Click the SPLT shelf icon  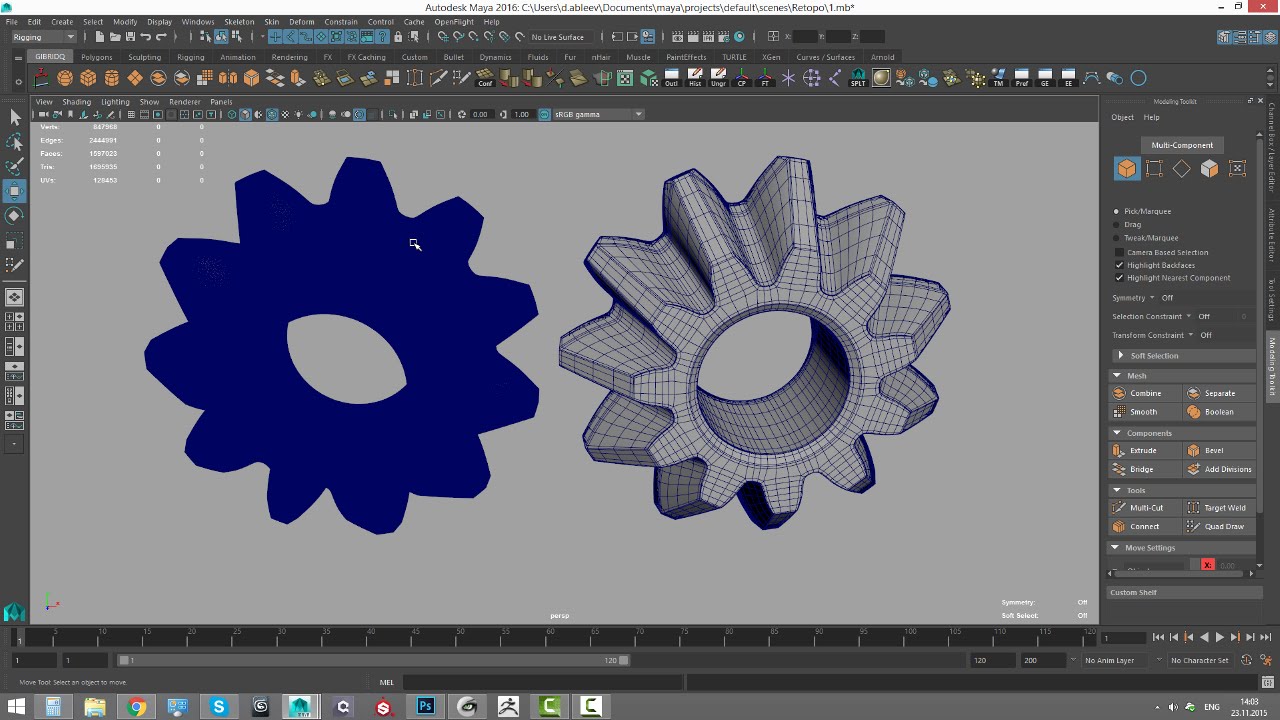(858, 78)
